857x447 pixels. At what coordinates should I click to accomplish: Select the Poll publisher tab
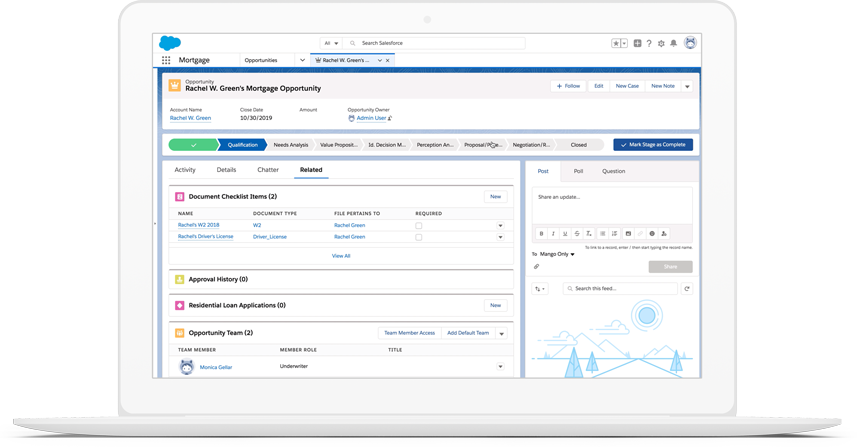pyautogui.click(x=578, y=171)
